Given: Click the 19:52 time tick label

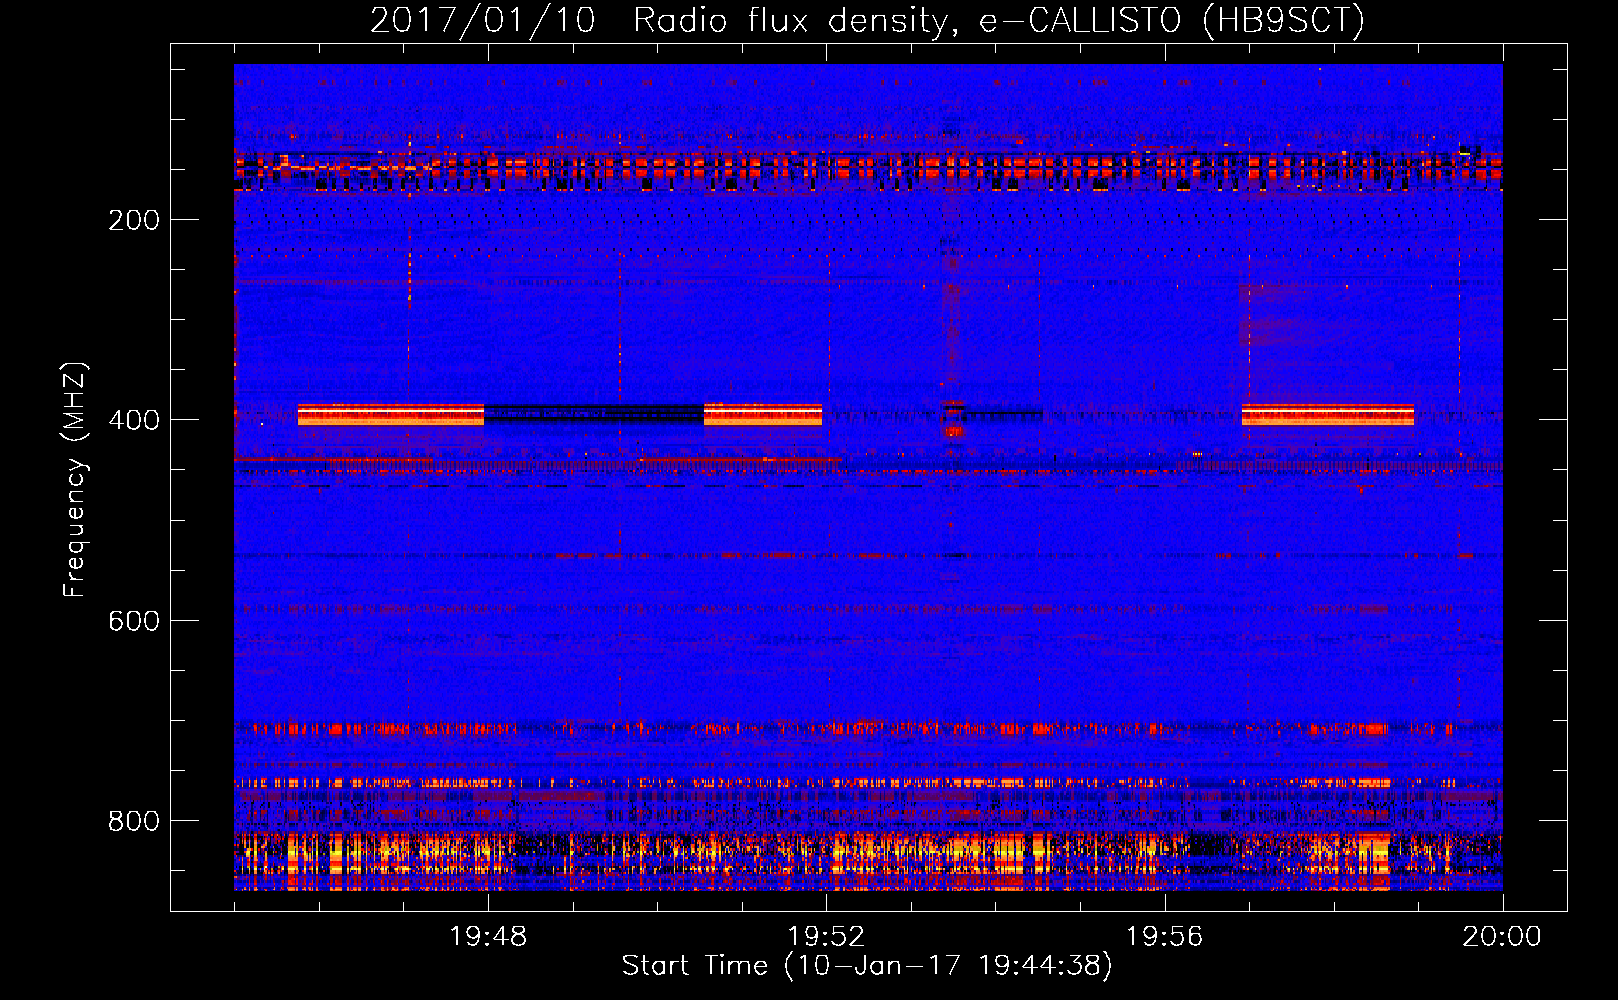Looking at the screenshot, I should click(x=826, y=937).
